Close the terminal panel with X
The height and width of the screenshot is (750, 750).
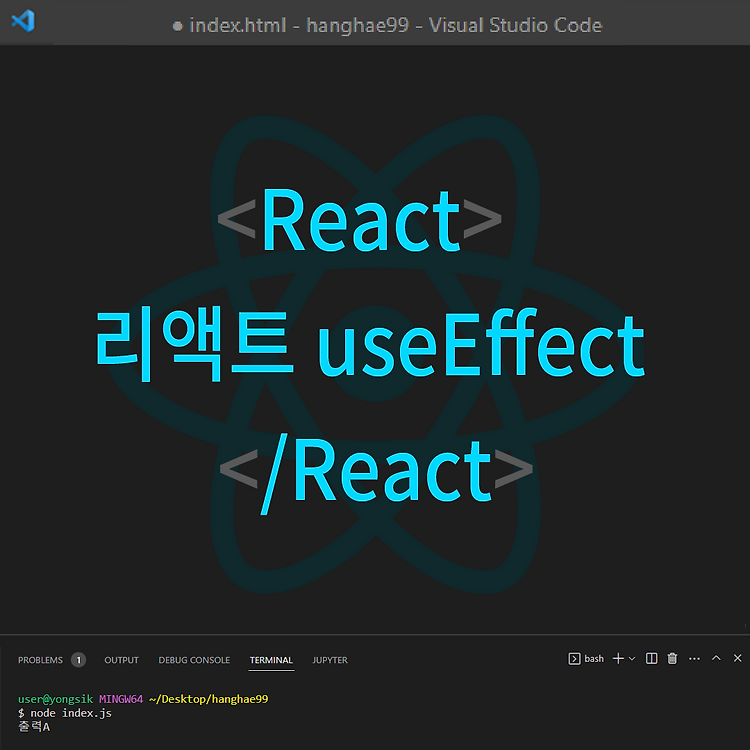coord(738,658)
